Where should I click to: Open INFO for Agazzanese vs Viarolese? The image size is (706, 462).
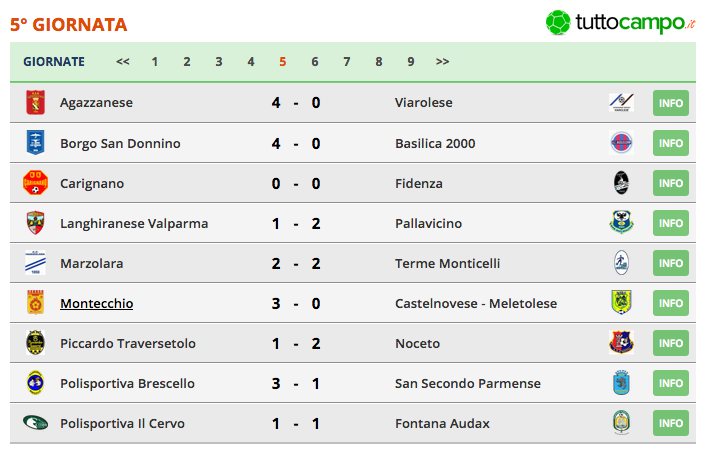671,103
